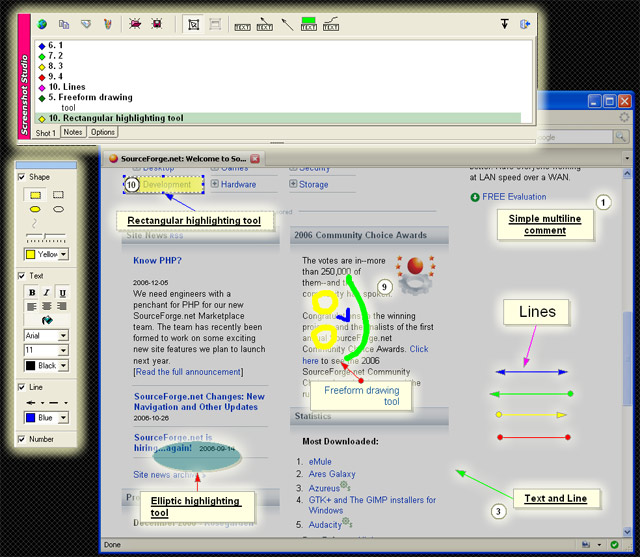Select the filled rectangle highlight shape

click(36, 194)
